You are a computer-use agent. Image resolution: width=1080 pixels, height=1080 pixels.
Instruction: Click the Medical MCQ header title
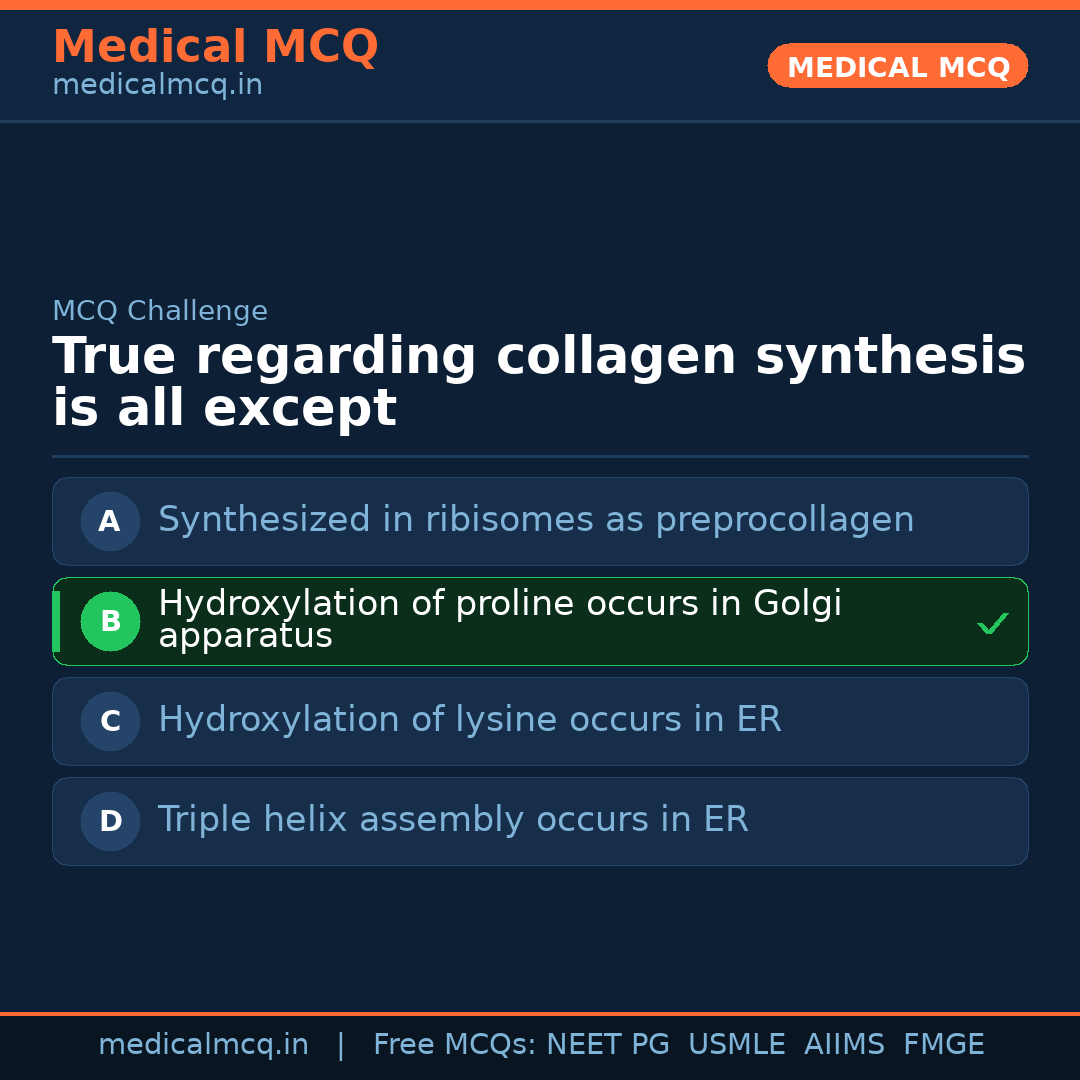coord(215,47)
